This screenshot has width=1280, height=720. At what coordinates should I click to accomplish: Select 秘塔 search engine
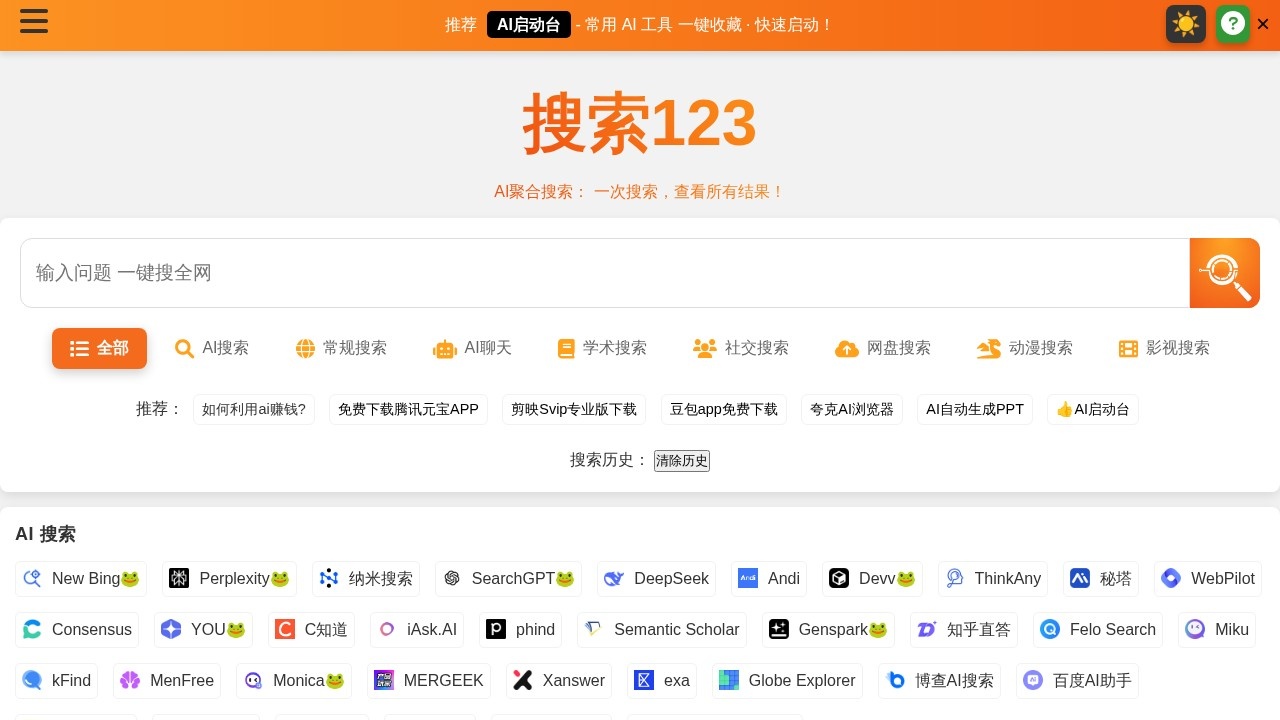1101,578
